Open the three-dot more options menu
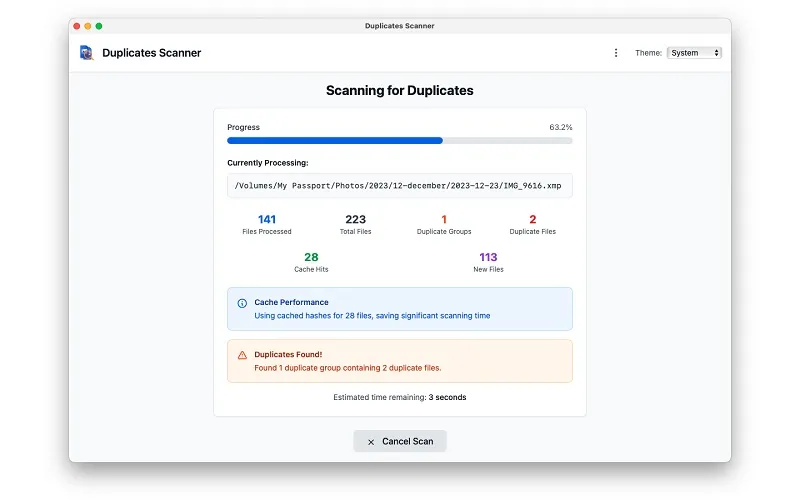 pos(616,53)
